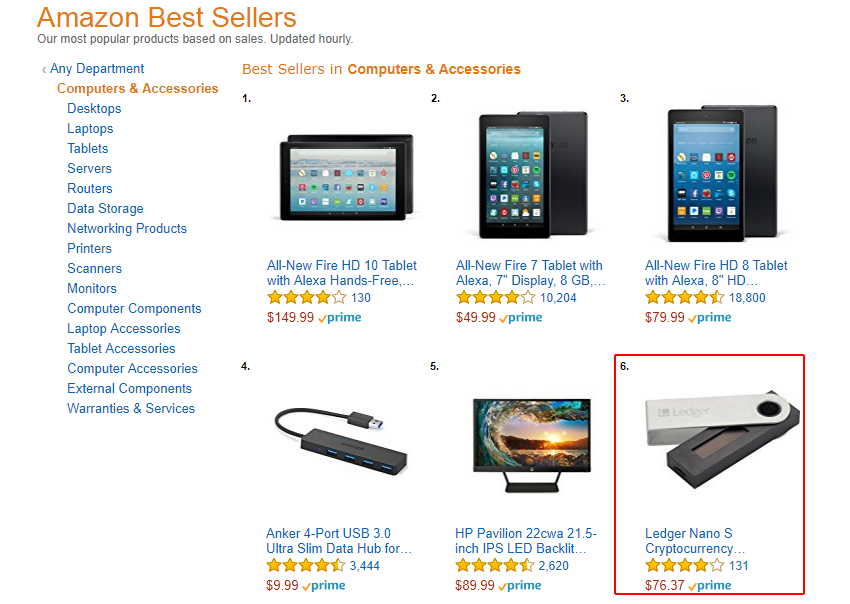The height and width of the screenshot is (604, 850).
Task: Open Networking Products in sidebar
Action: (127, 229)
